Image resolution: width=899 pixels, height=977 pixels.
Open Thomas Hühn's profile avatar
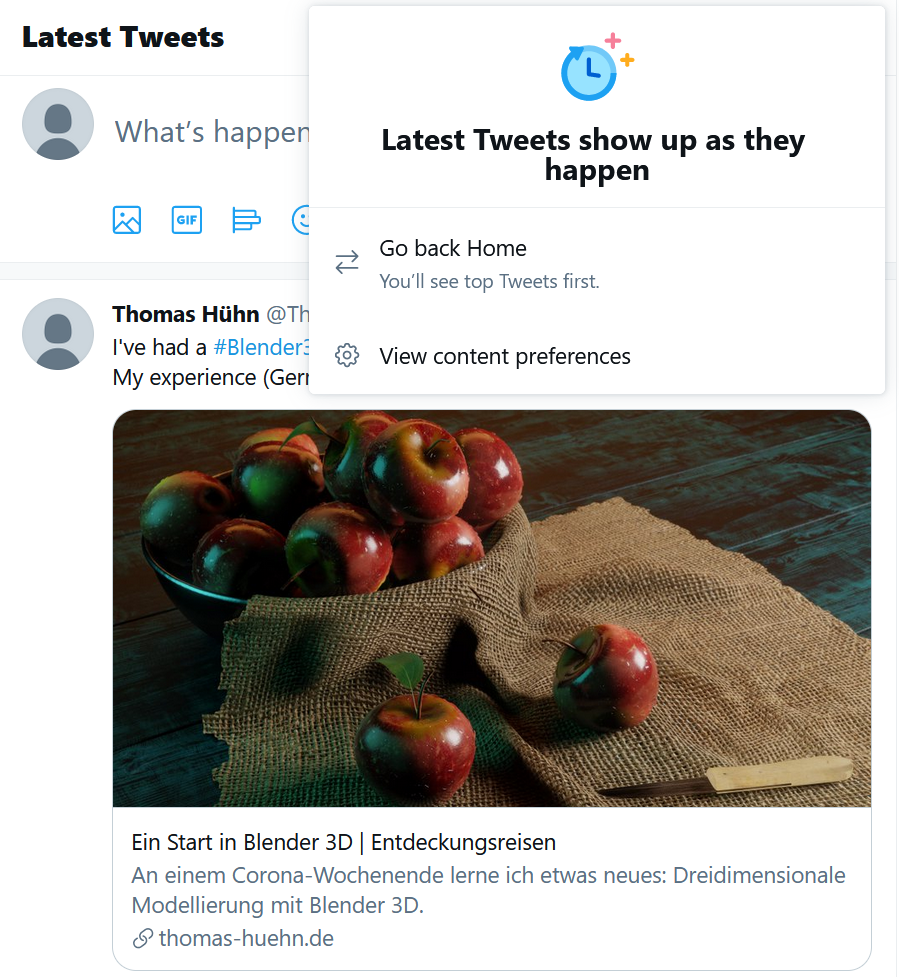(x=58, y=334)
